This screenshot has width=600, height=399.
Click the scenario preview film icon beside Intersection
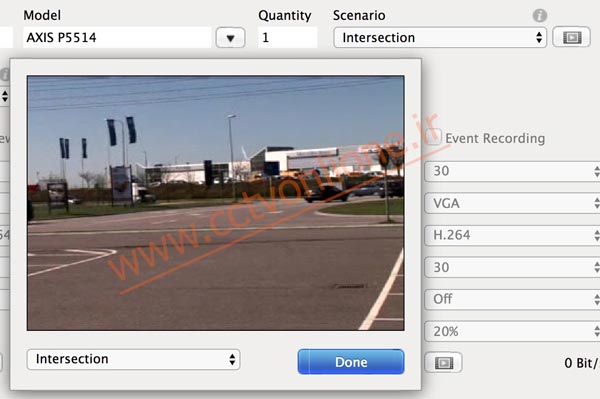pyautogui.click(x=572, y=37)
